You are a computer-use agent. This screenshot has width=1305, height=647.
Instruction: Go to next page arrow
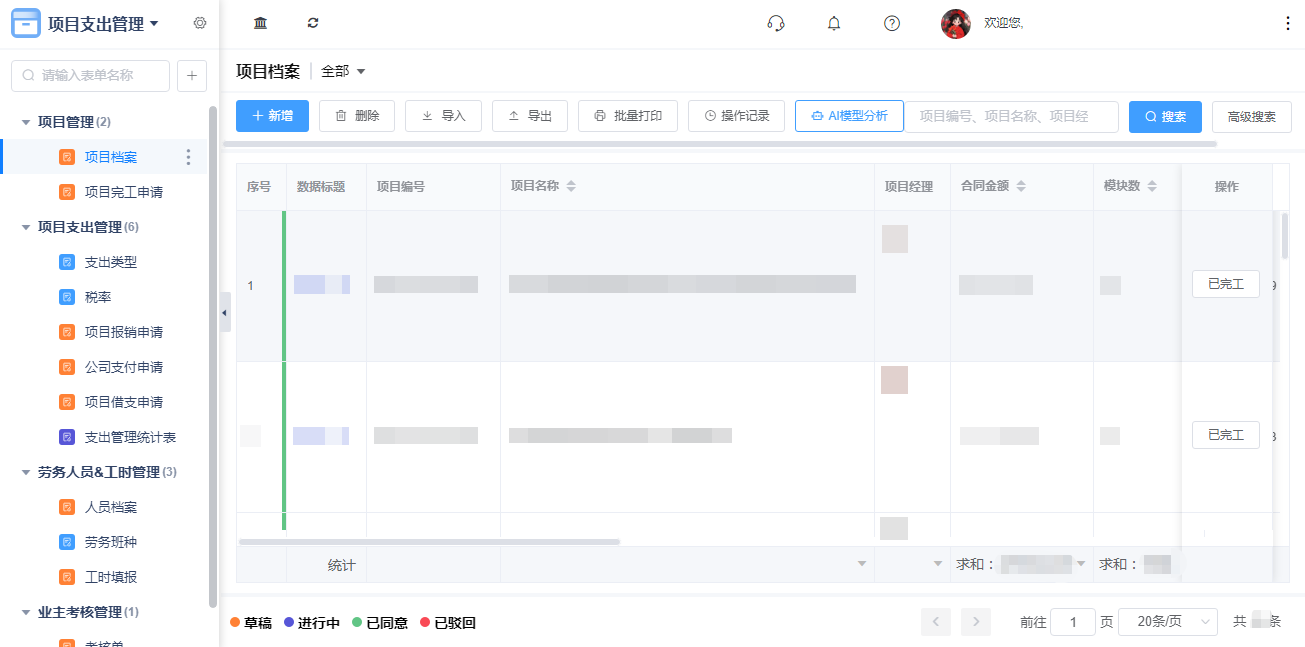976,622
